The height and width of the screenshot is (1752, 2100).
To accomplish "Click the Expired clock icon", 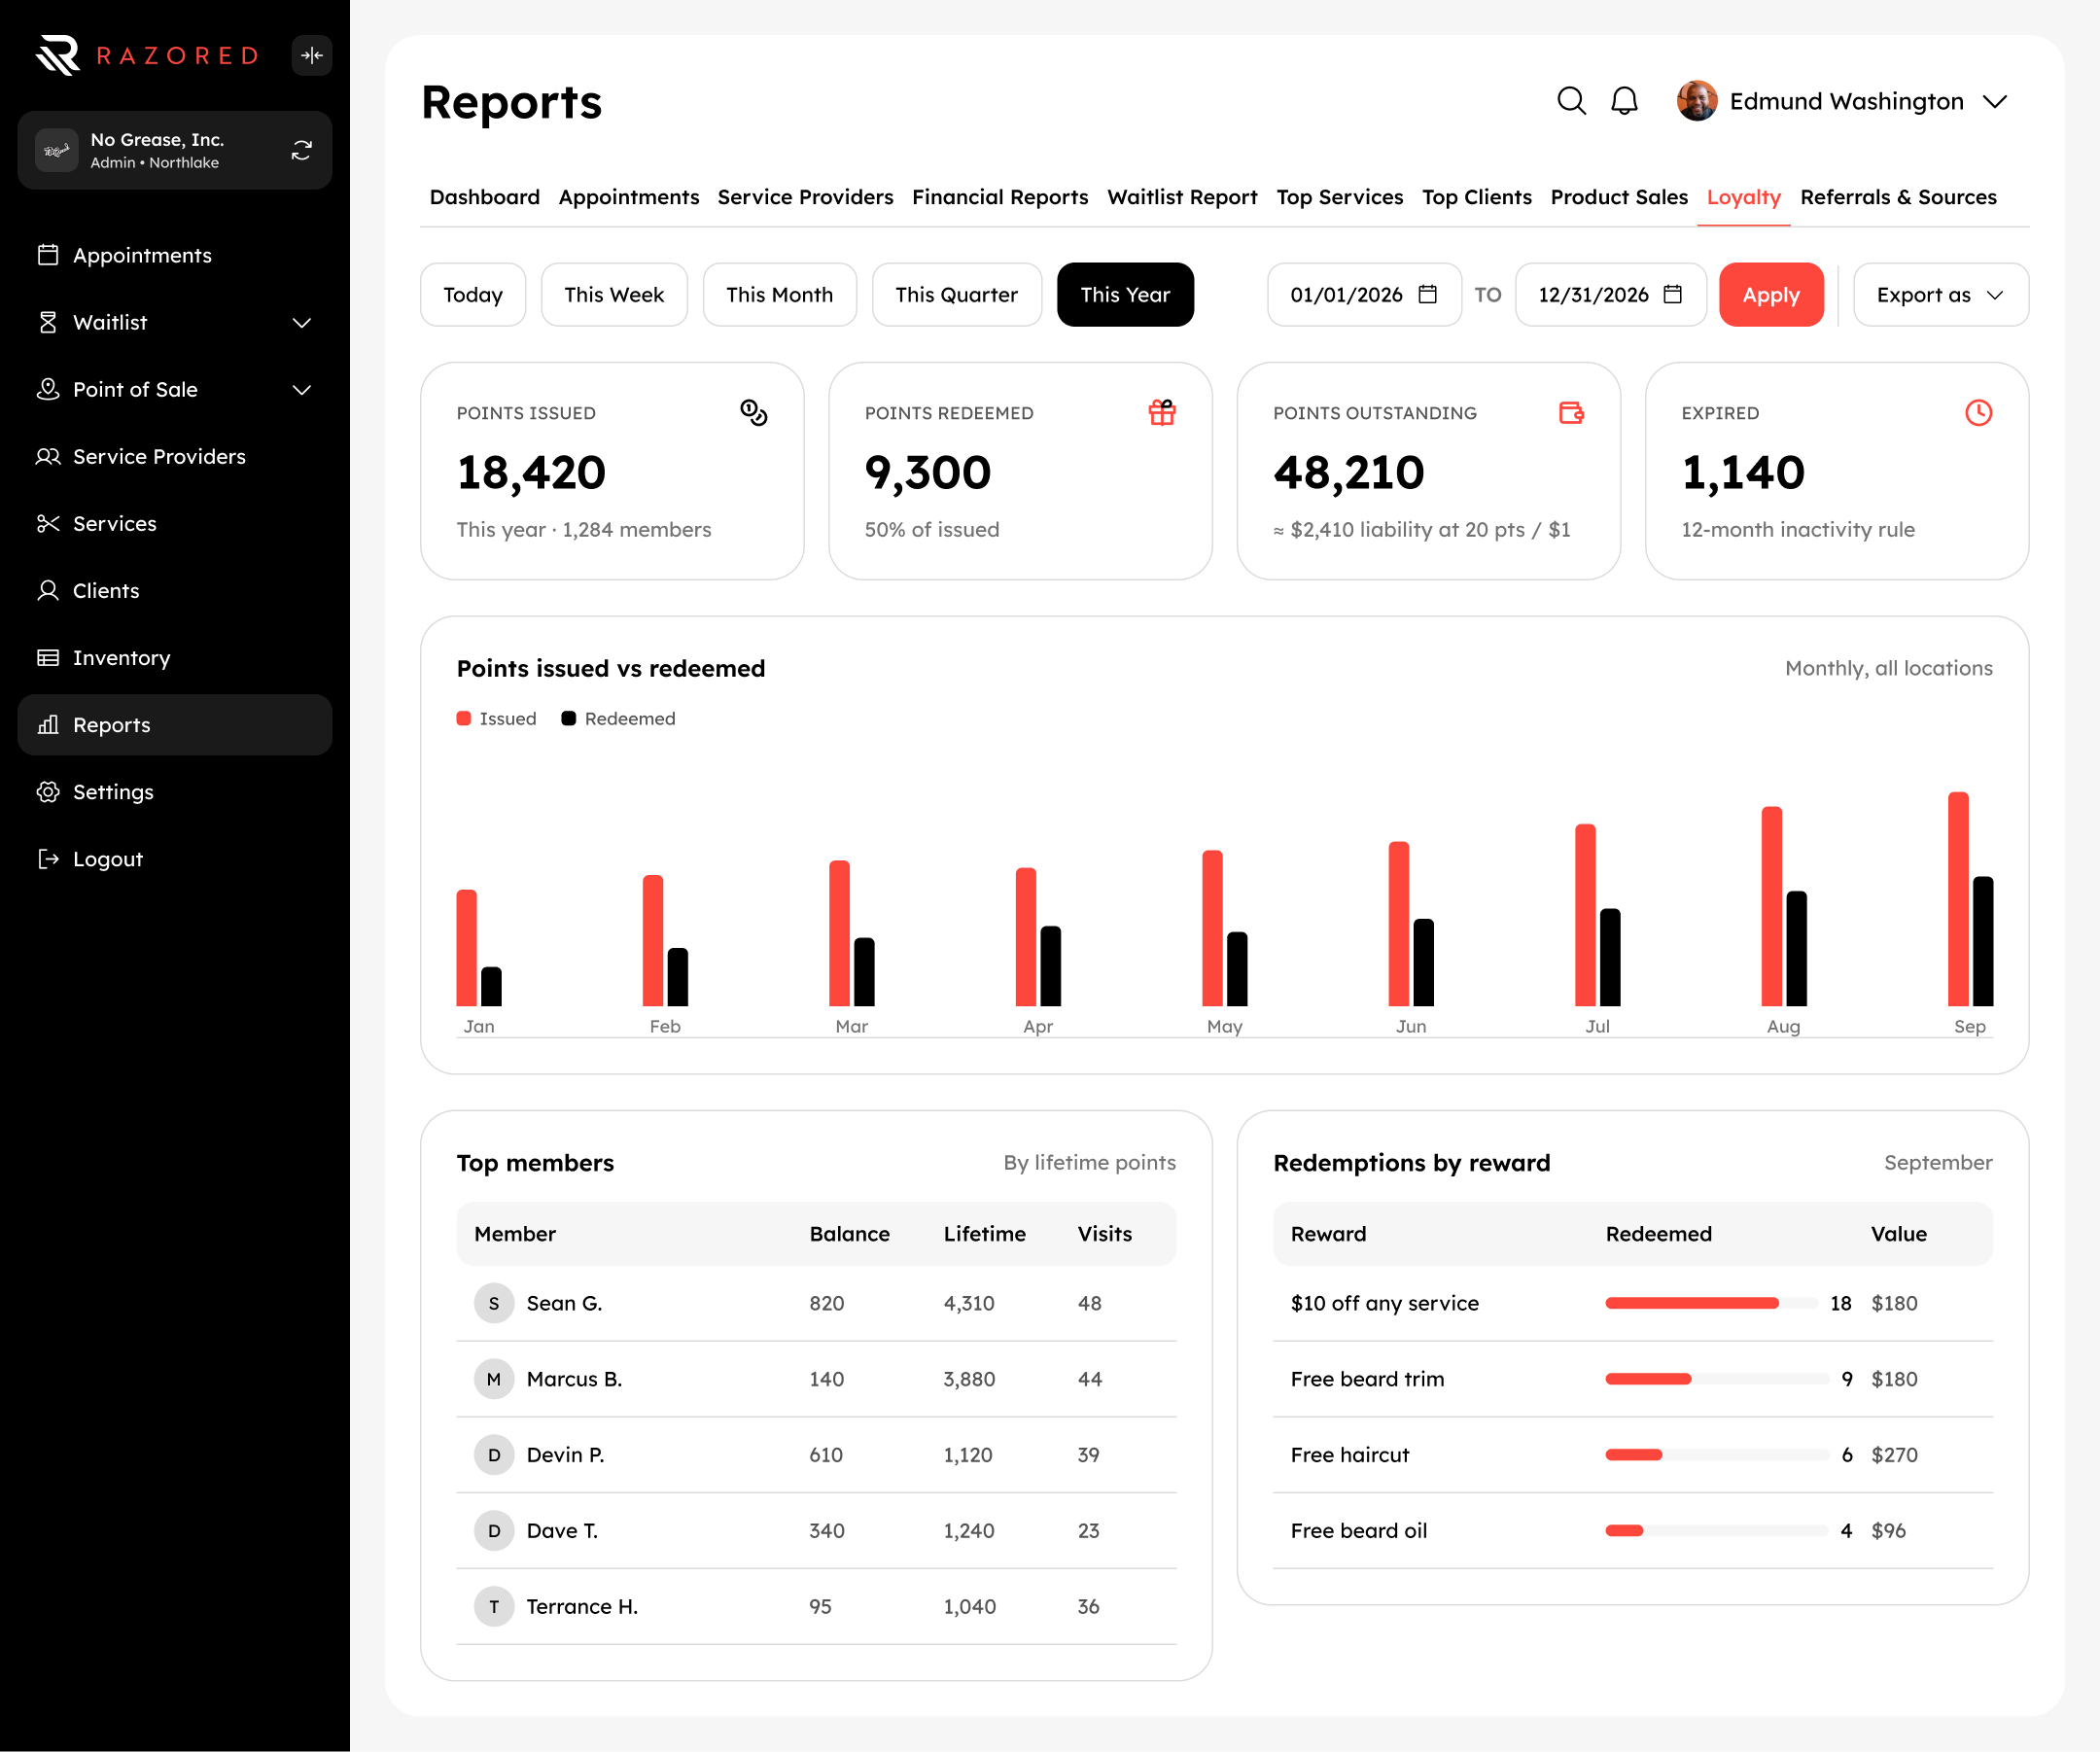I will coord(1978,413).
